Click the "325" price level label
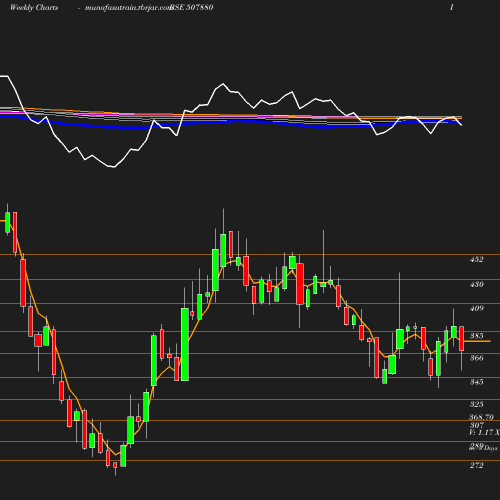Viewport: 500px width, 500px height. click(x=477, y=404)
